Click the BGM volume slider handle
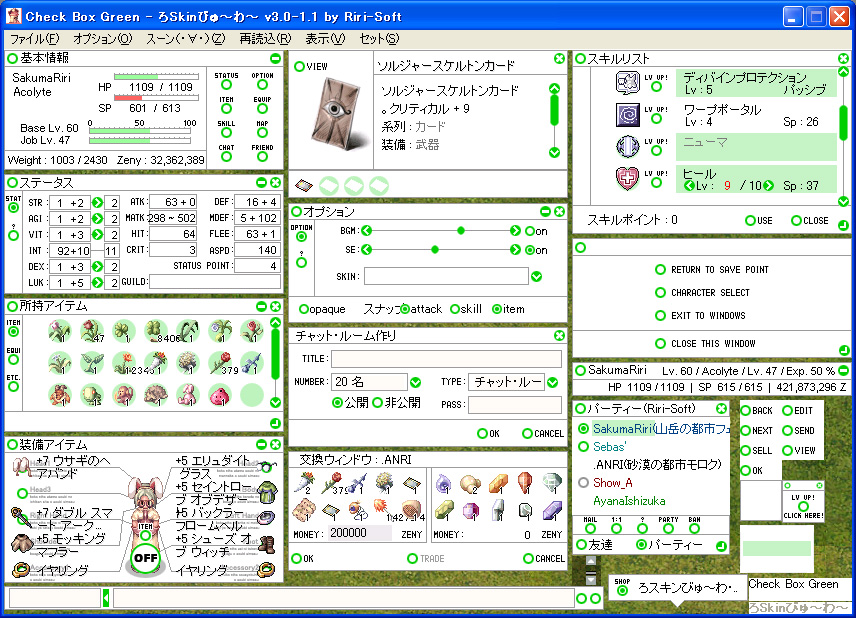Viewport: 856px width, 618px height. 461,230
